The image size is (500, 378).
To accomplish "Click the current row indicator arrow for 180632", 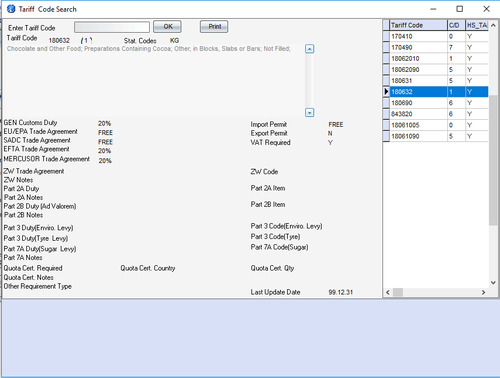I will pyautogui.click(x=386, y=91).
